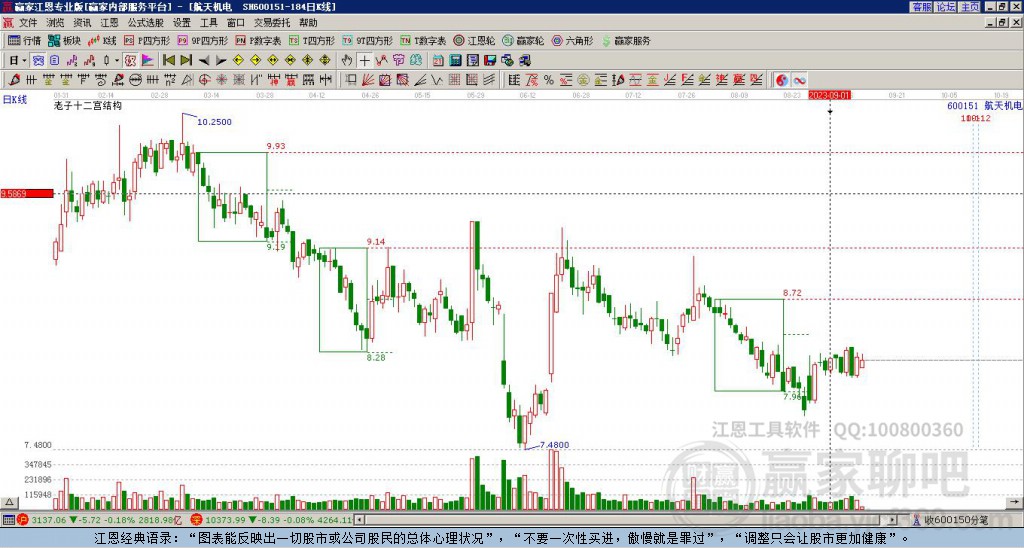The image size is (1024, 548).
Task: Select the hand pan tool
Action: coord(347,60)
